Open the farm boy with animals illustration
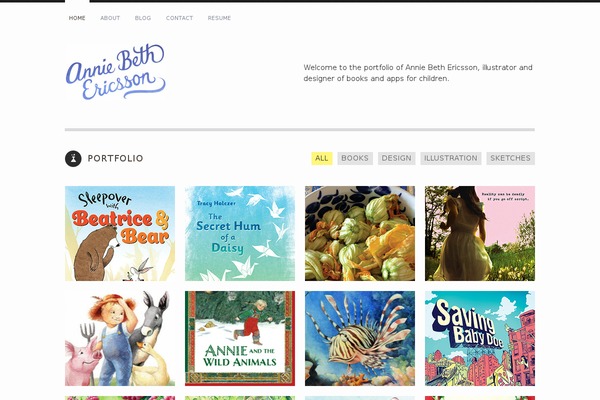The width and height of the screenshot is (600, 400). 120,338
